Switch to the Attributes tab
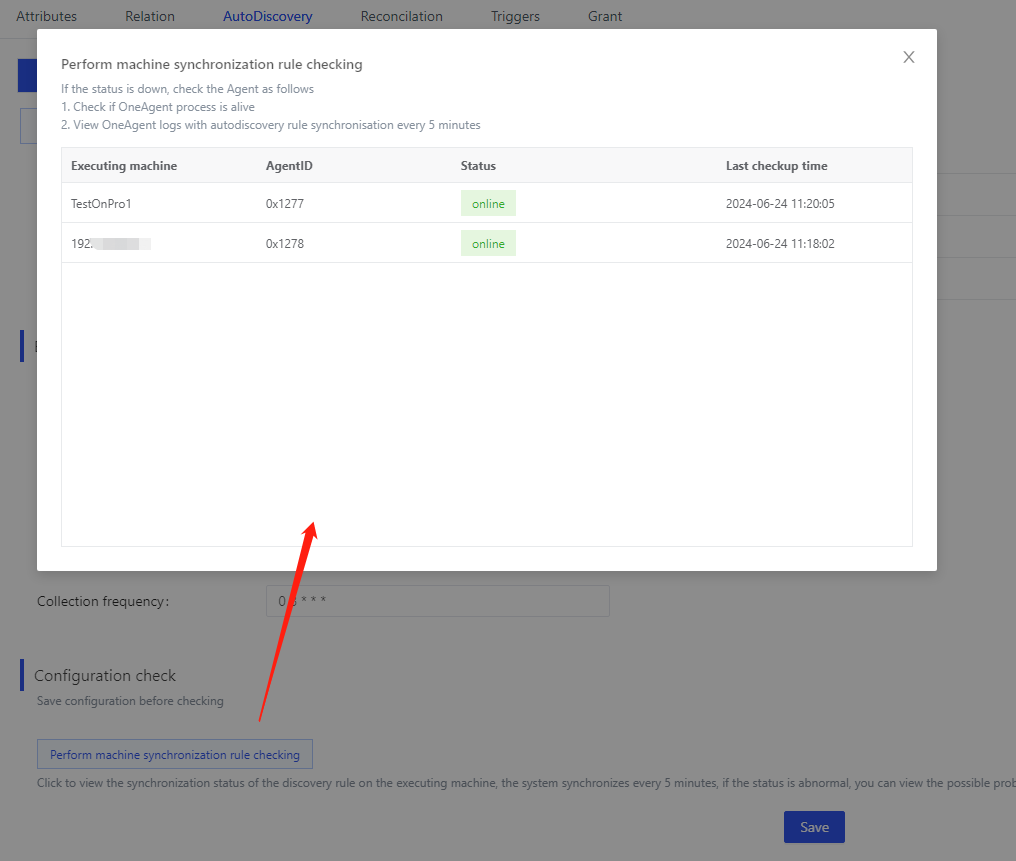The image size is (1016, 861). [x=46, y=16]
